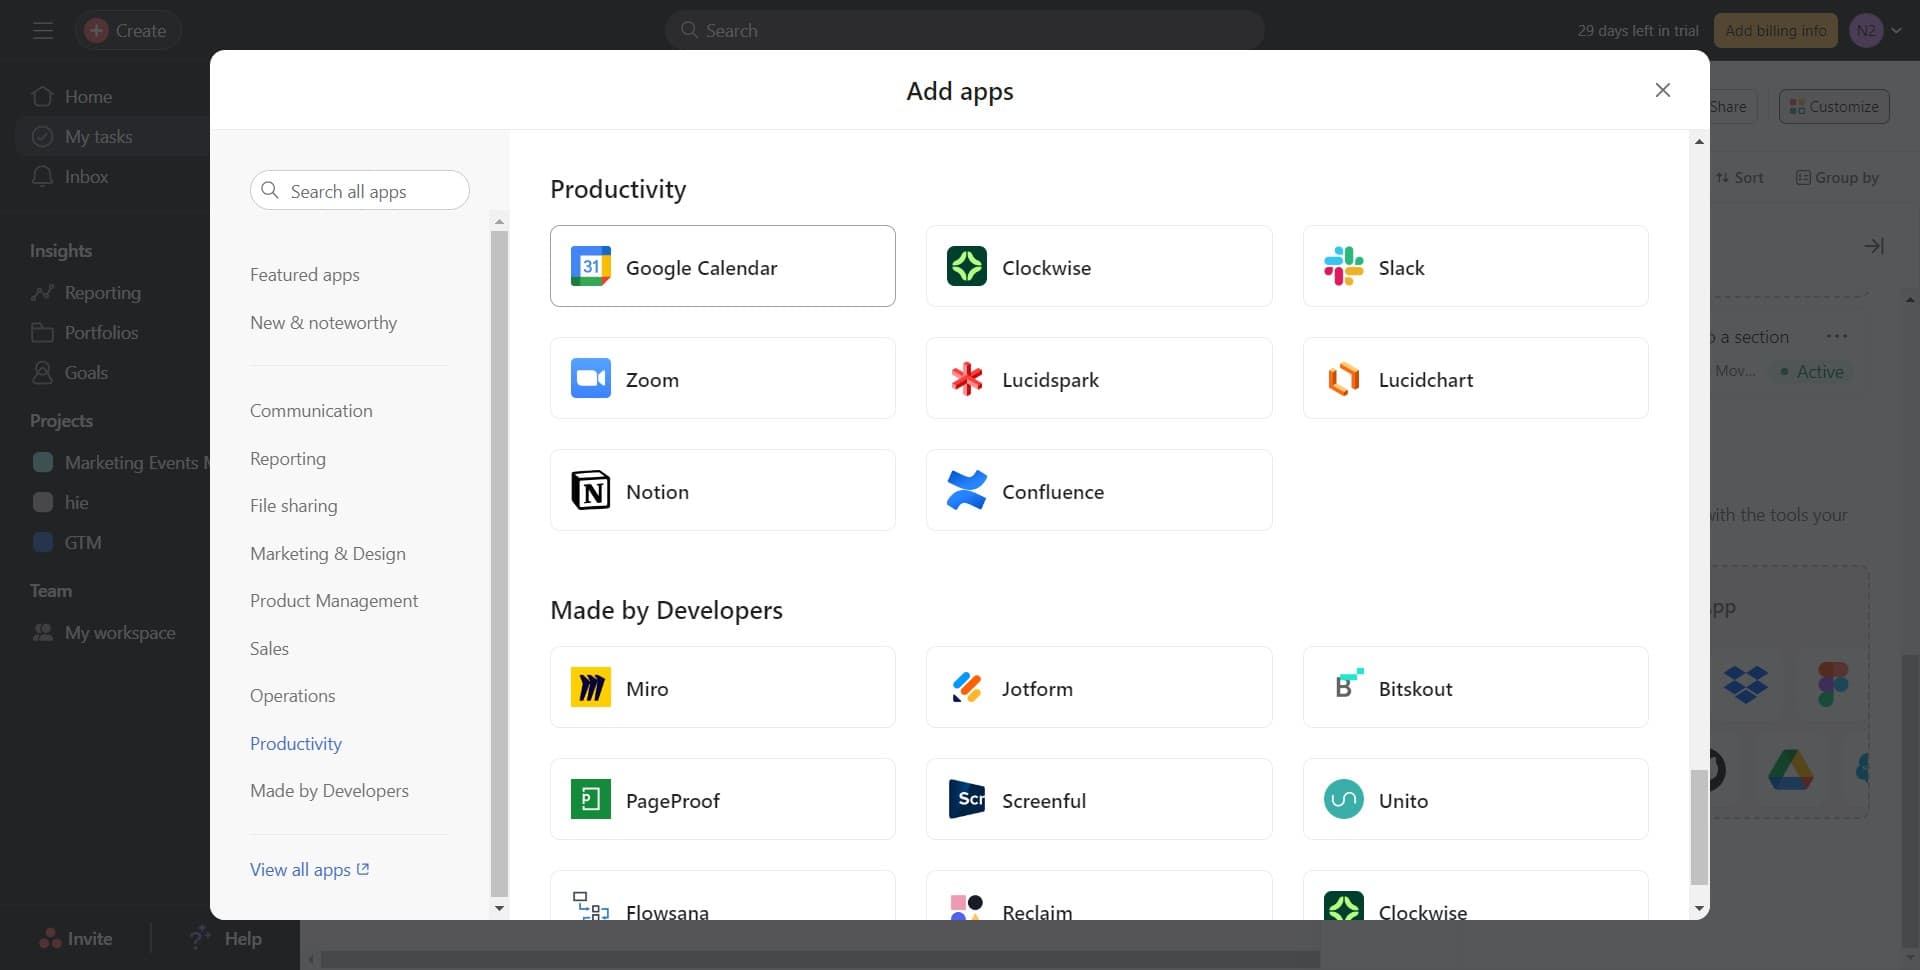Add the Miro app
Screen dimensions: 1920x970
tap(722, 687)
